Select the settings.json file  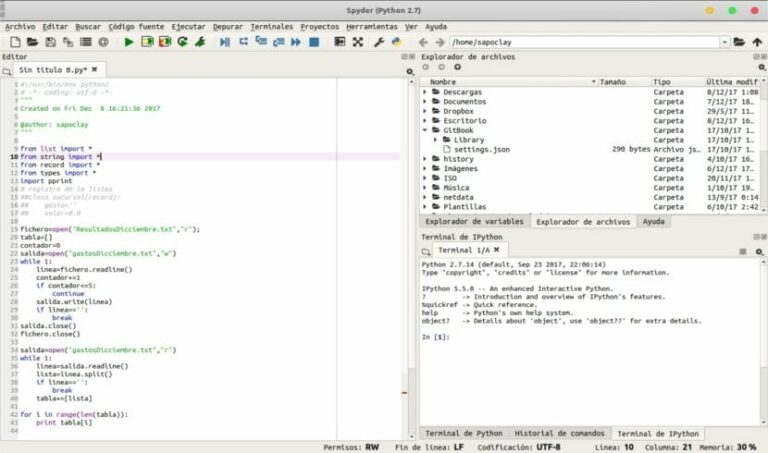click(482, 149)
